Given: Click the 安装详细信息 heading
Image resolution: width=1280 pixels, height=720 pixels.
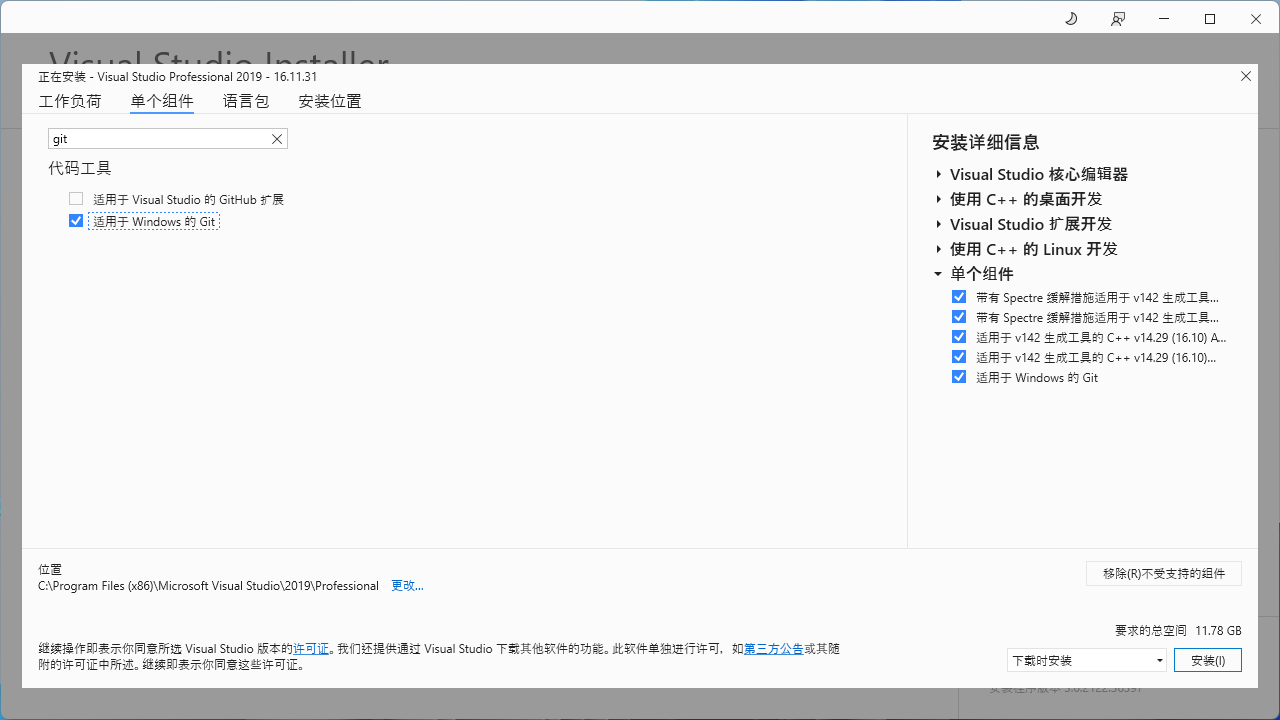Looking at the screenshot, I should pyautogui.click(x=986, y=142).
